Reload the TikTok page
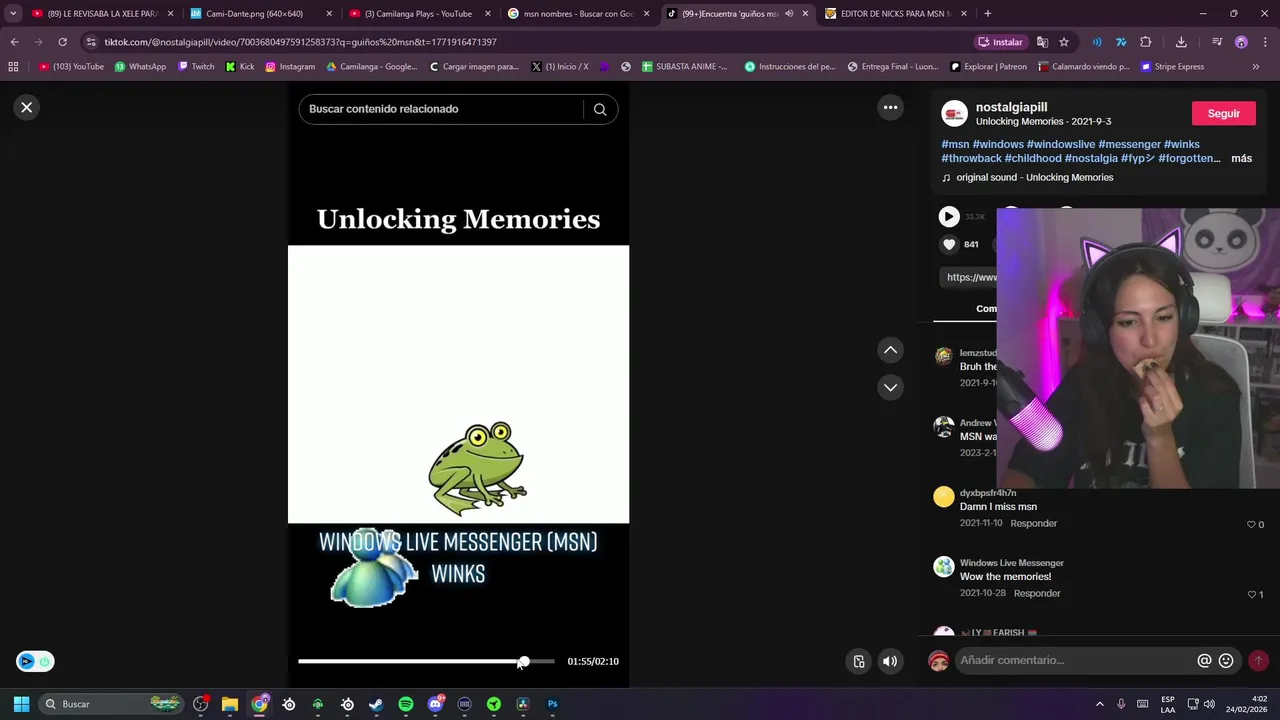 point(62,42)
